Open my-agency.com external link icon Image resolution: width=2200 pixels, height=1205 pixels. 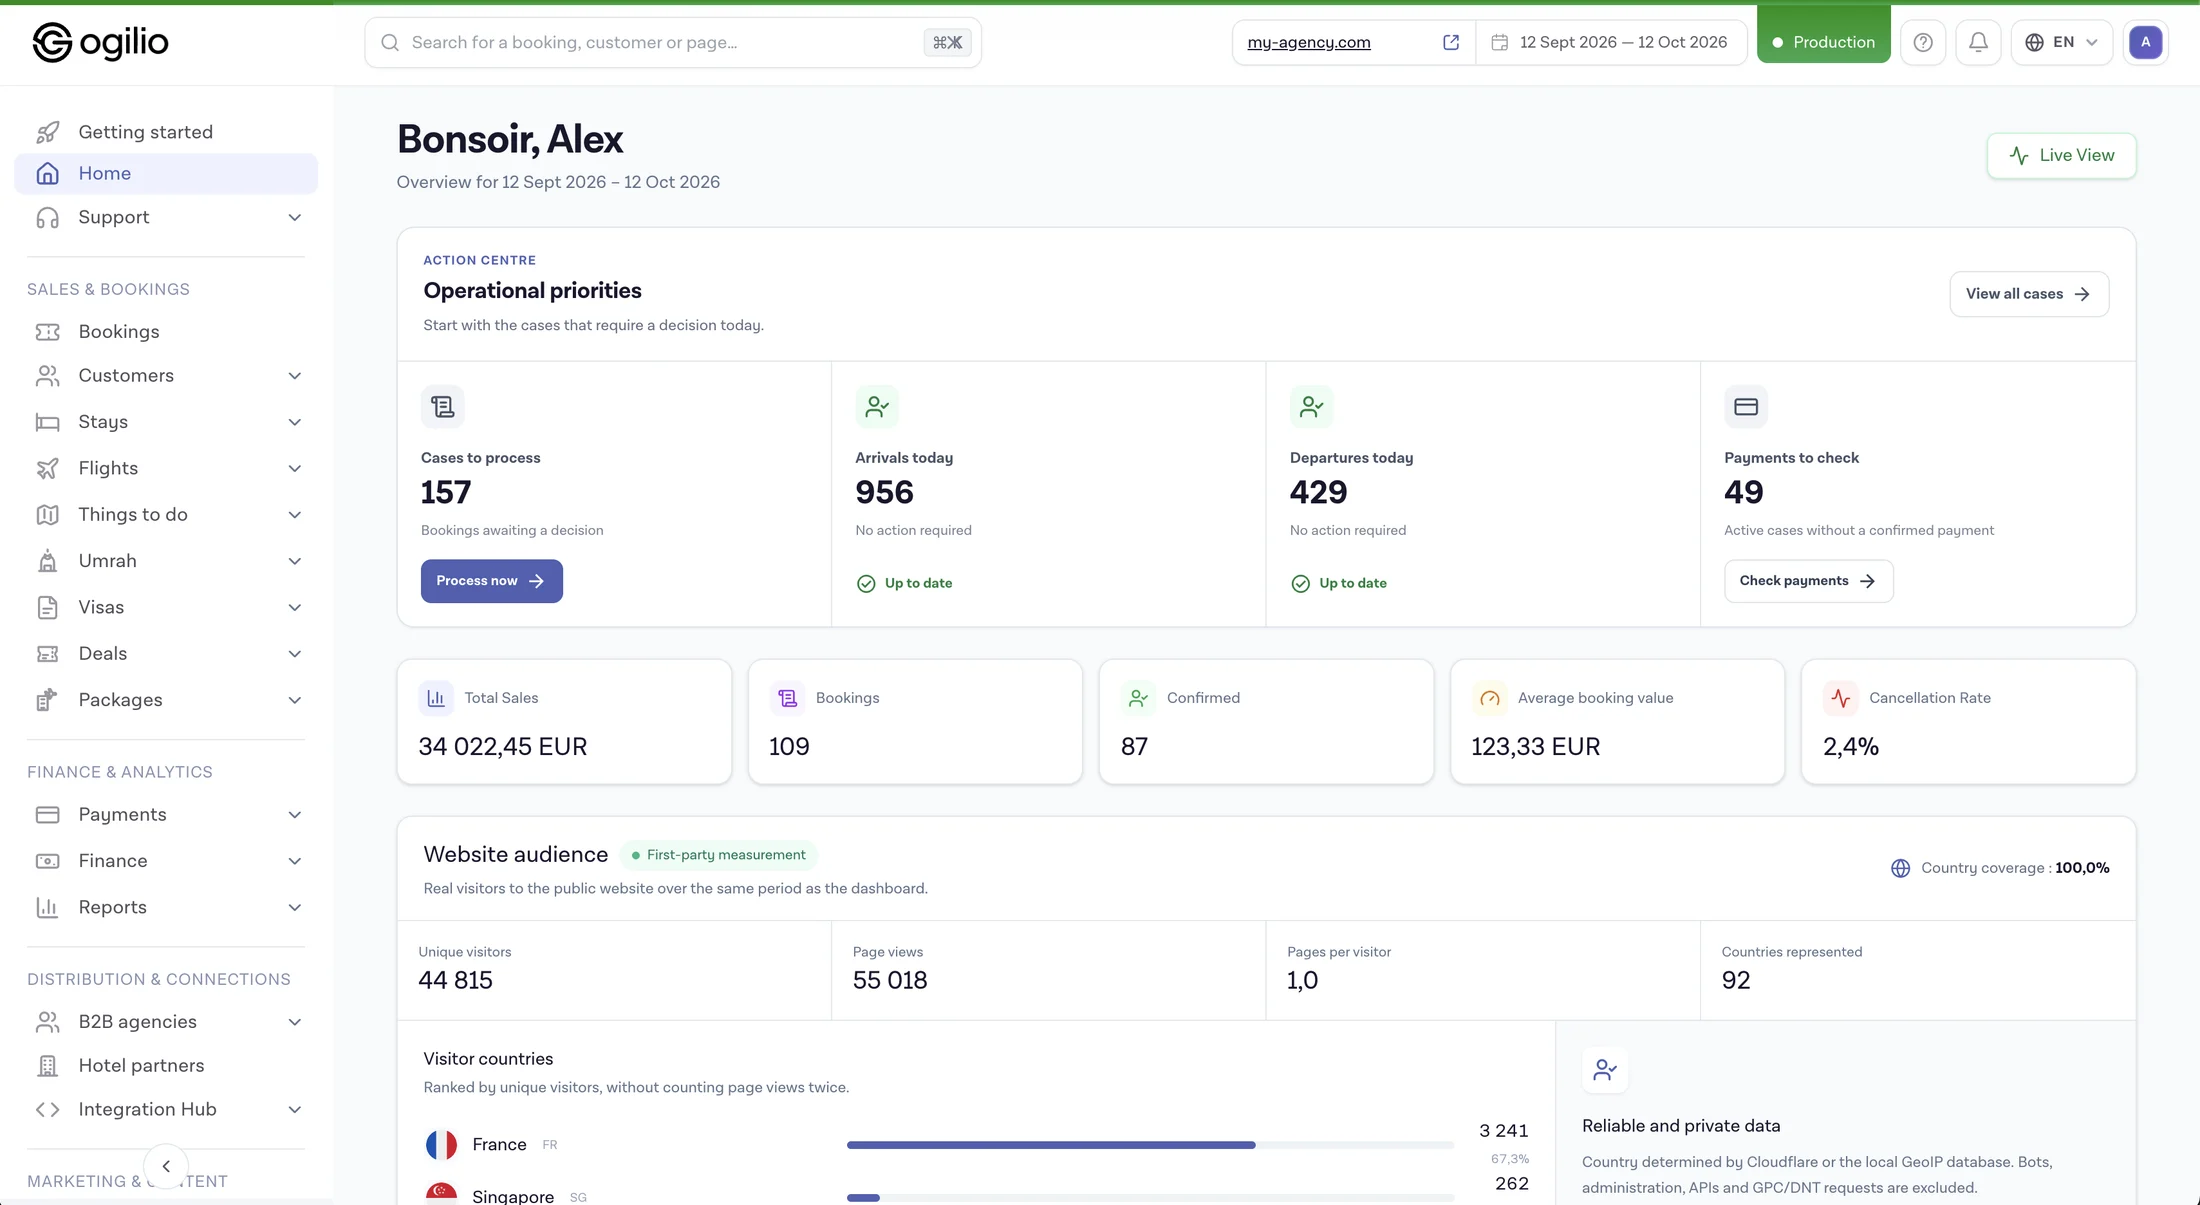1451,42
